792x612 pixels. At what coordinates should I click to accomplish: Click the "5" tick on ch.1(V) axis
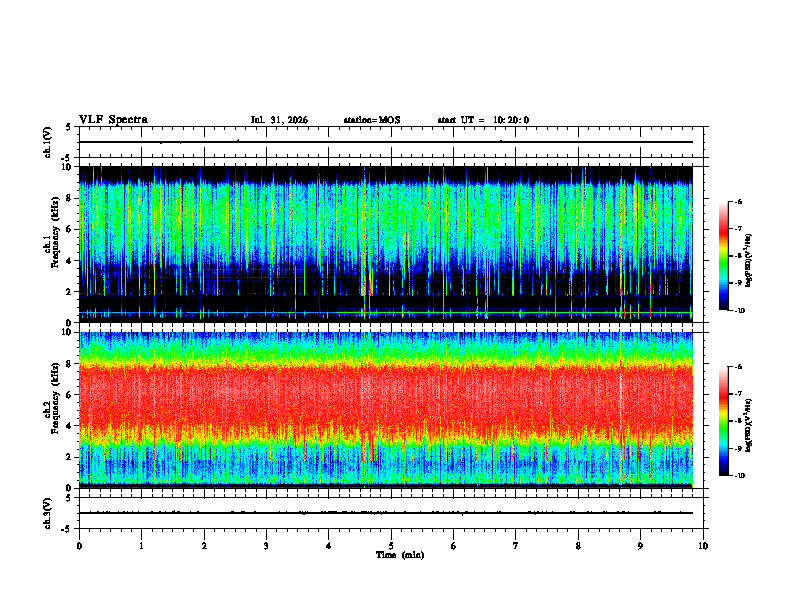coord(69,127)
